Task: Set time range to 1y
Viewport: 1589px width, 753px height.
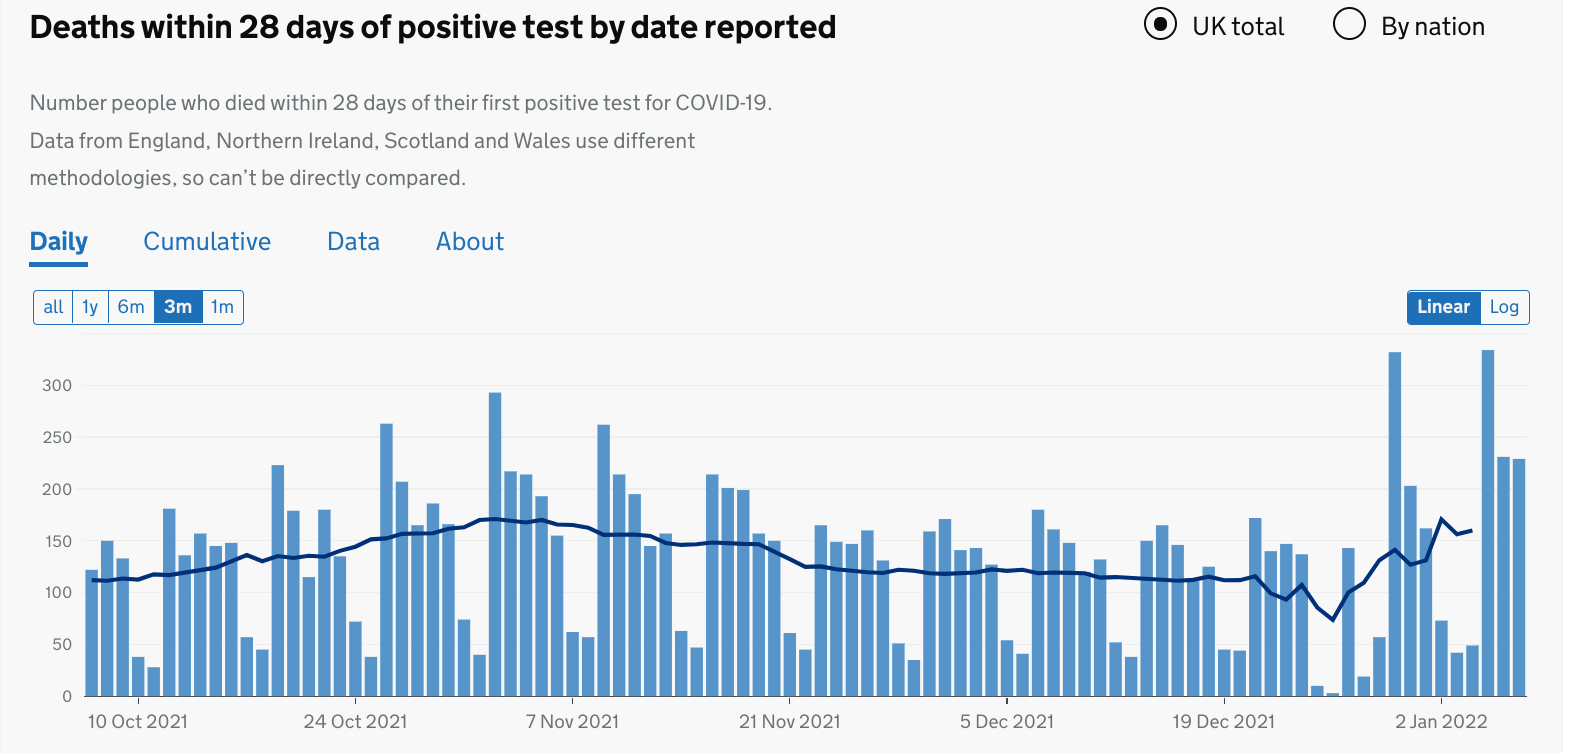Action: [x=90, y=307]
